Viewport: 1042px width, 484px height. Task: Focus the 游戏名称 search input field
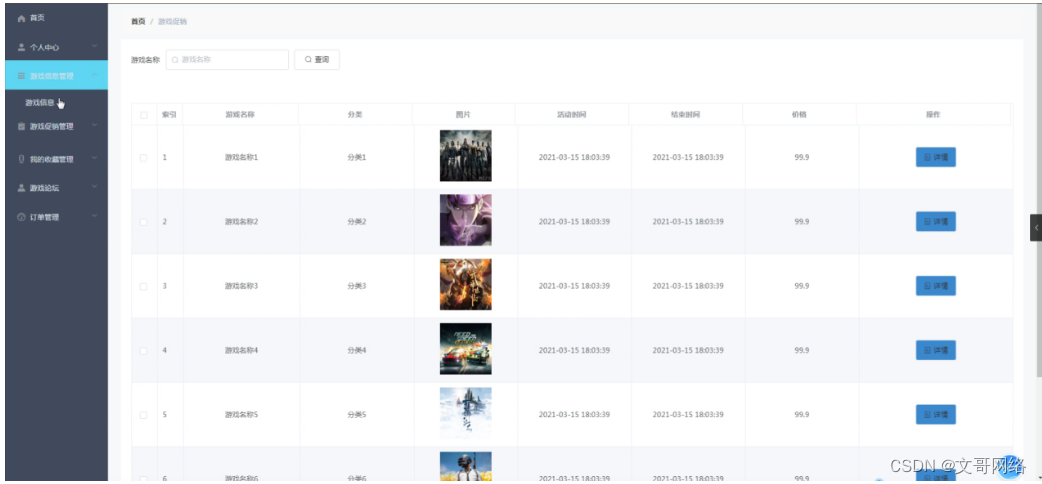pos(227,60)
